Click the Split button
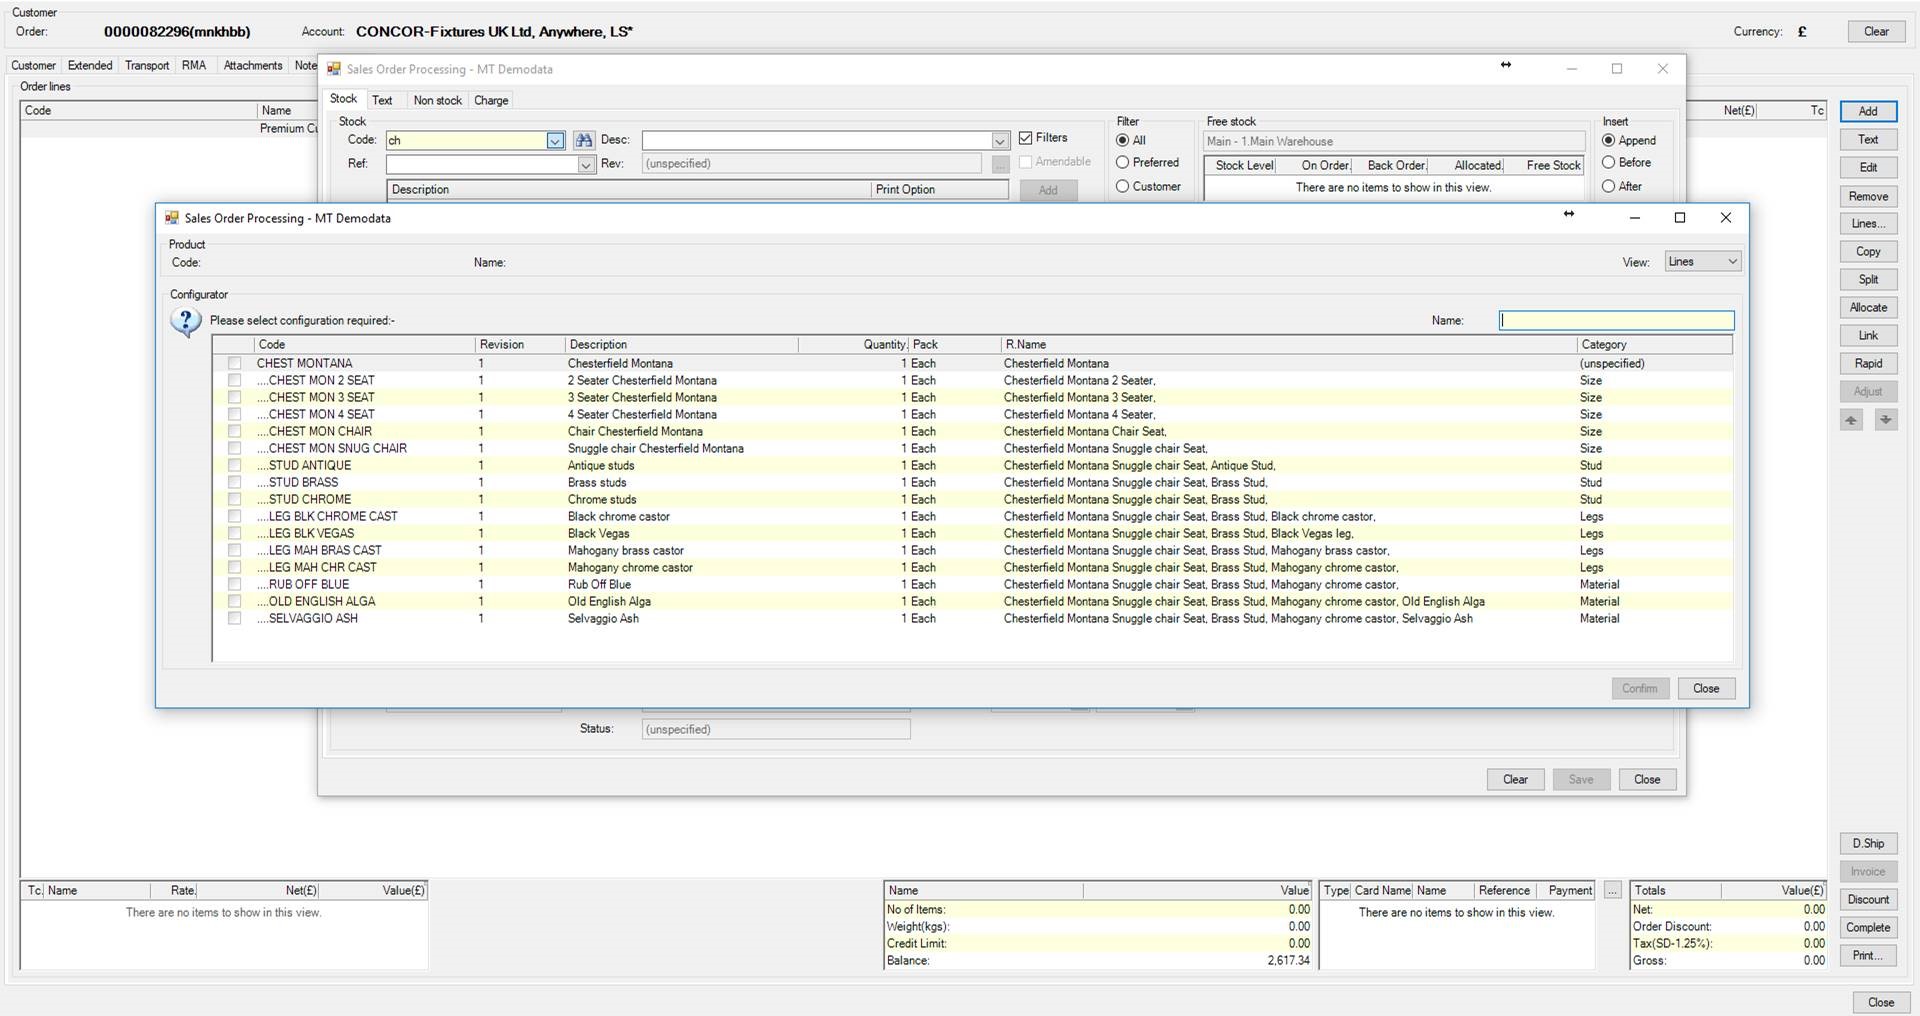1920x1016 pixels. [1868, 279]
